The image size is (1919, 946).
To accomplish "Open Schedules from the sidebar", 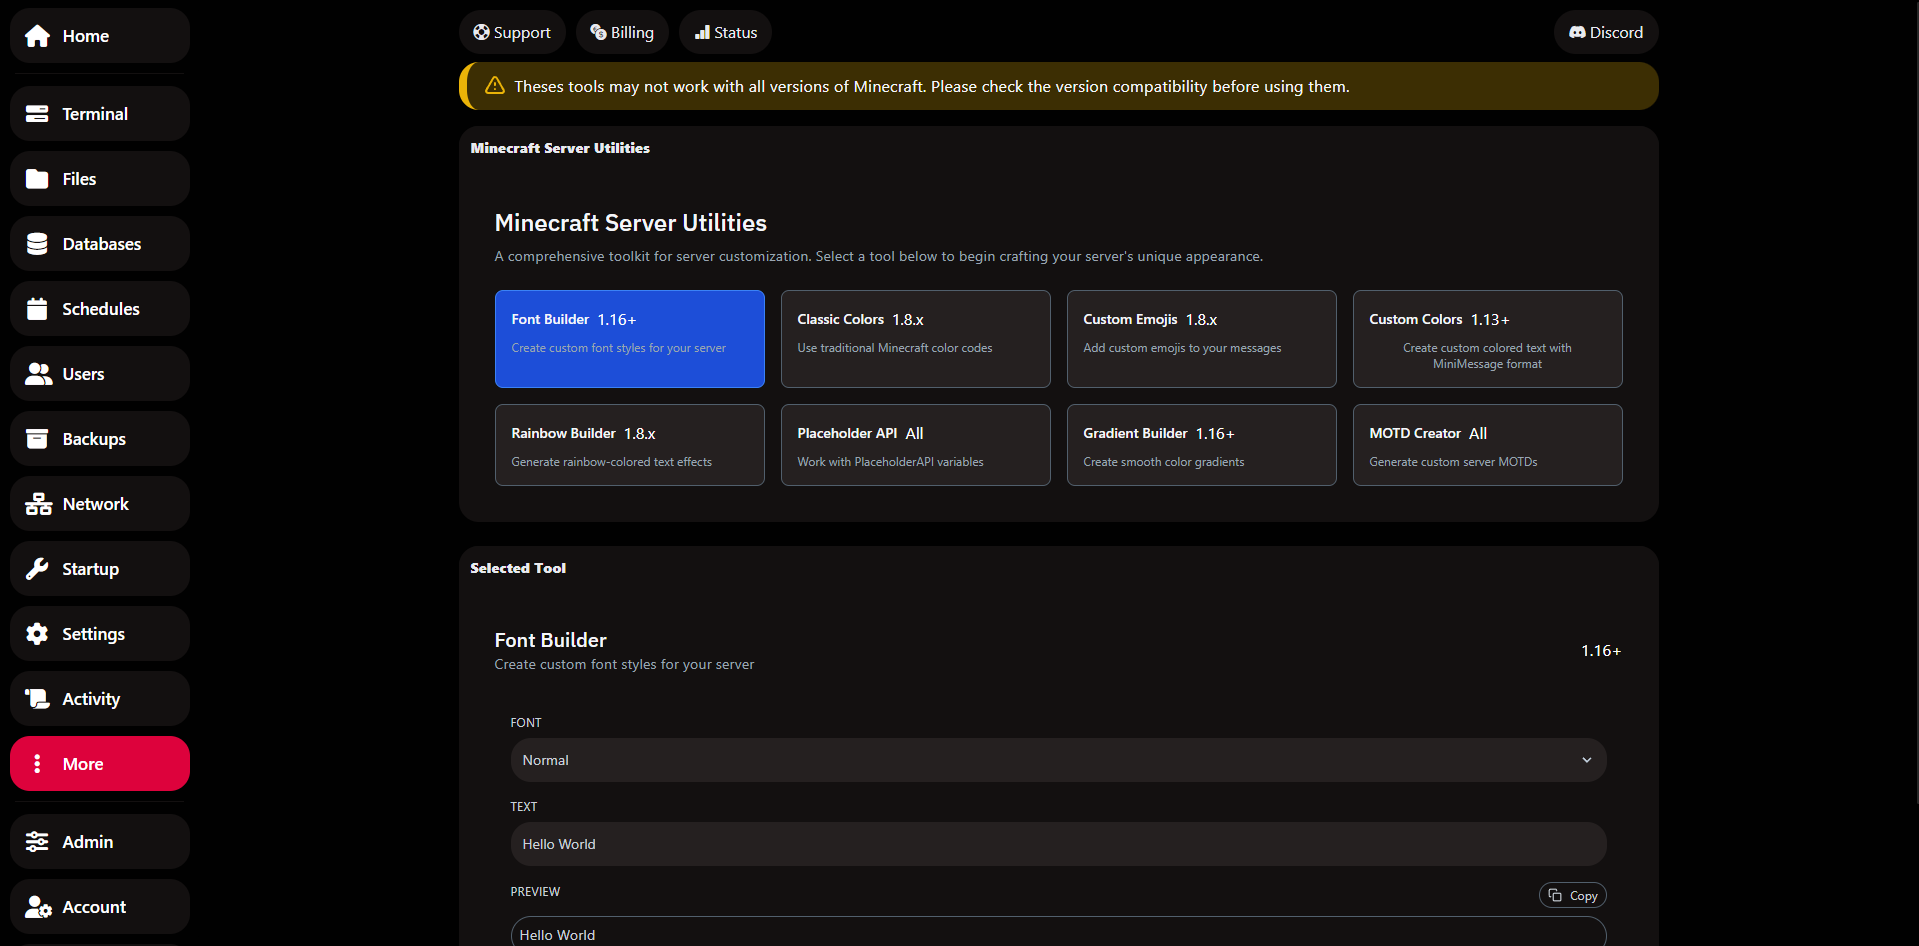I will [x=100, y=309].
